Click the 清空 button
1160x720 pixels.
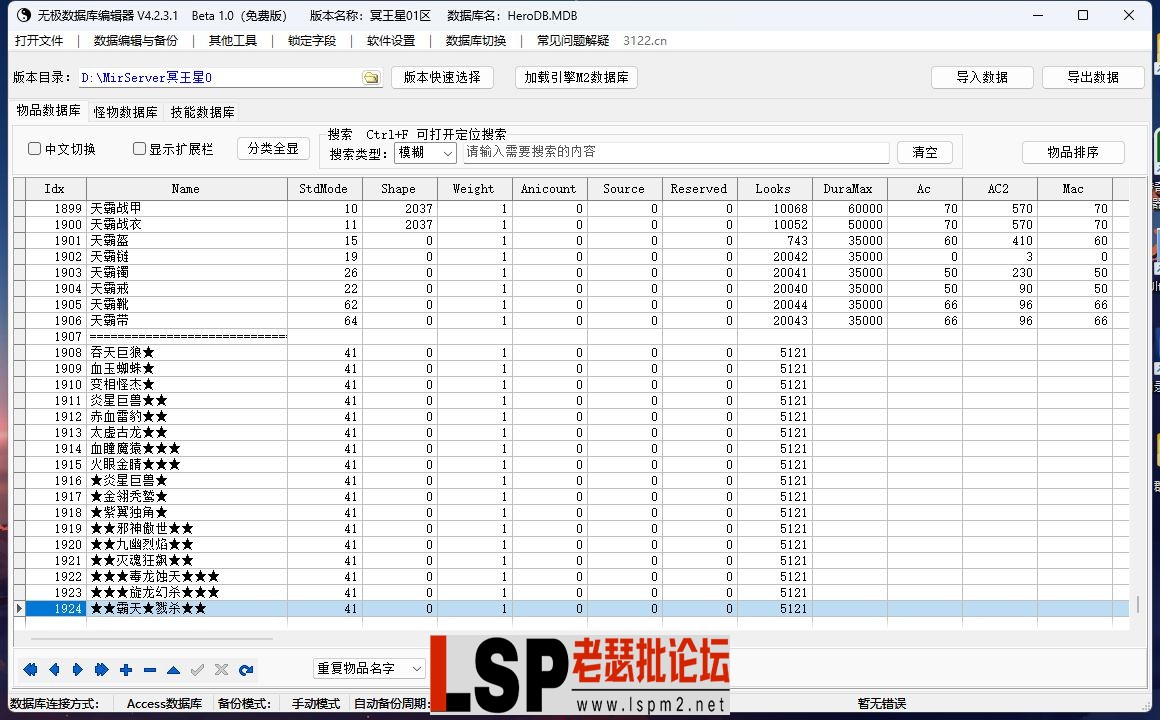(925, 152)
